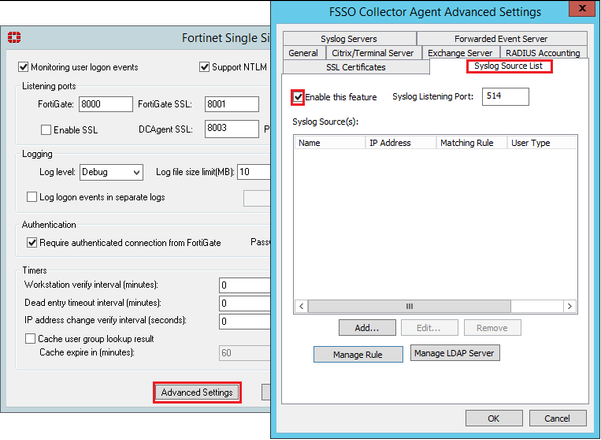The width and height of the screenshot is (601, 440).
Task: Click Workstation verify interval field
Action: (x=245, y=286)
